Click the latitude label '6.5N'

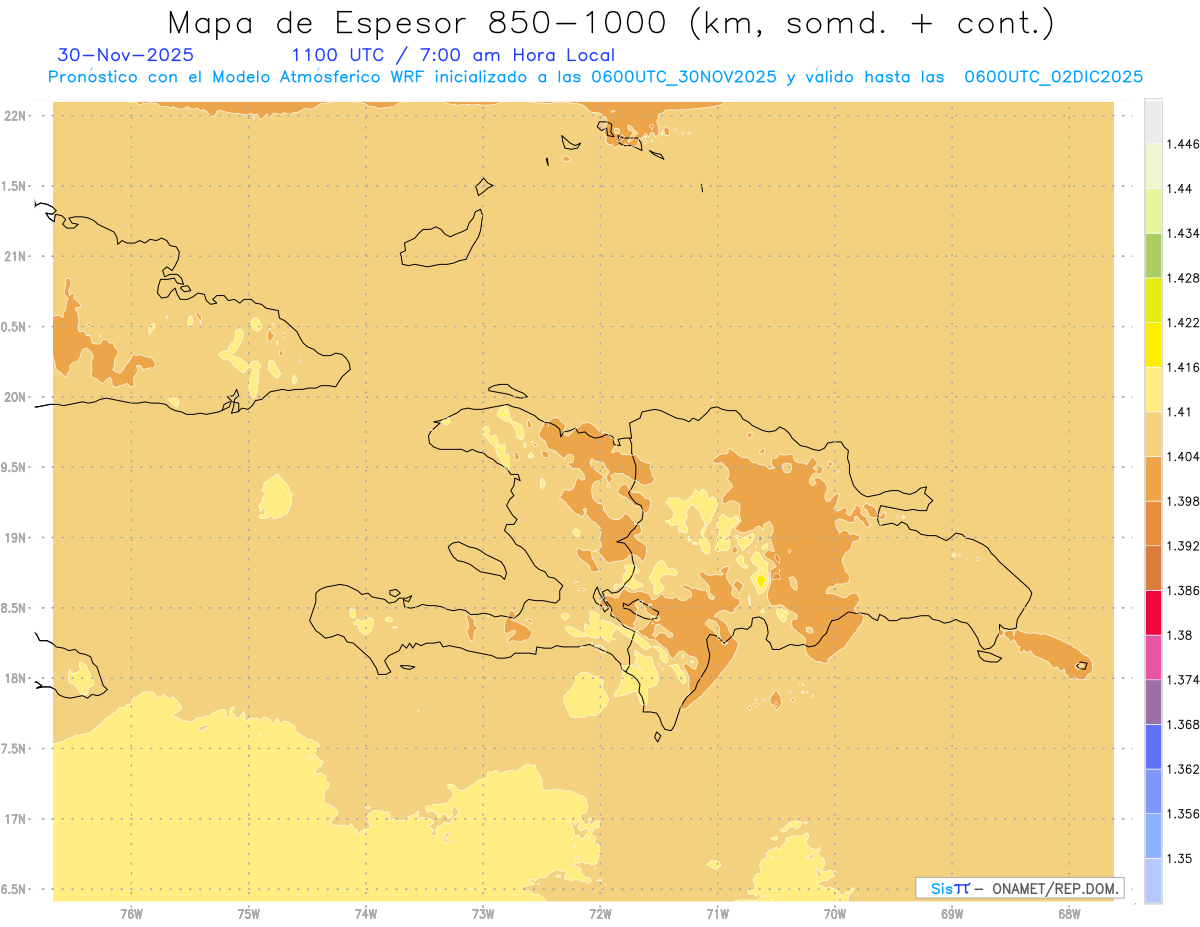pyautogui.click(x=13, y=890)
